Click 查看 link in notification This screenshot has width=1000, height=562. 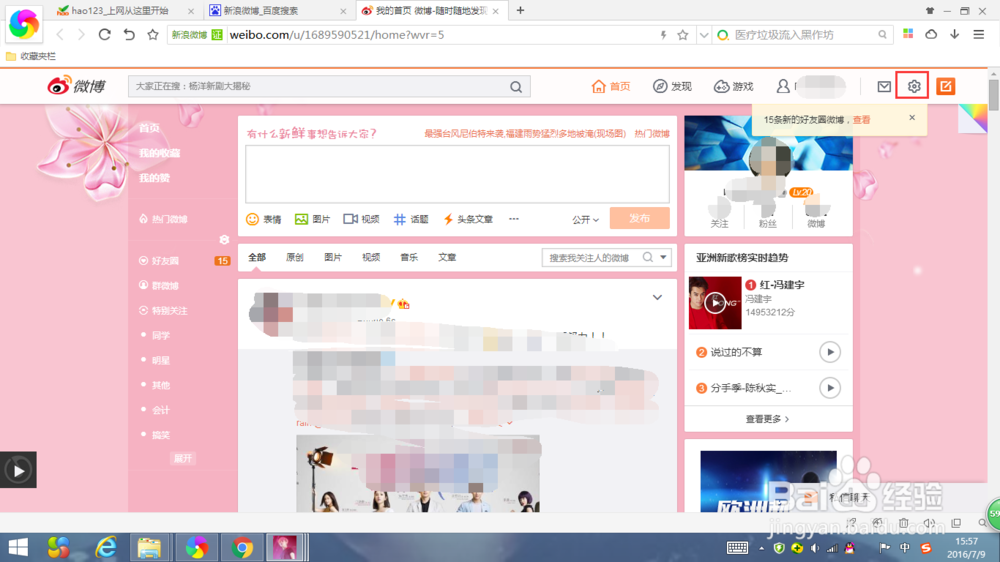coord(862,120)
